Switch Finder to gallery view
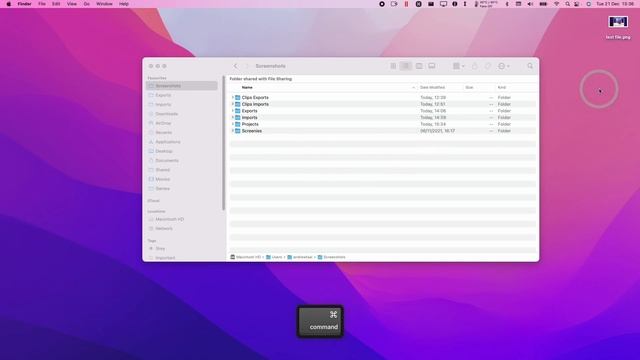 432,66
